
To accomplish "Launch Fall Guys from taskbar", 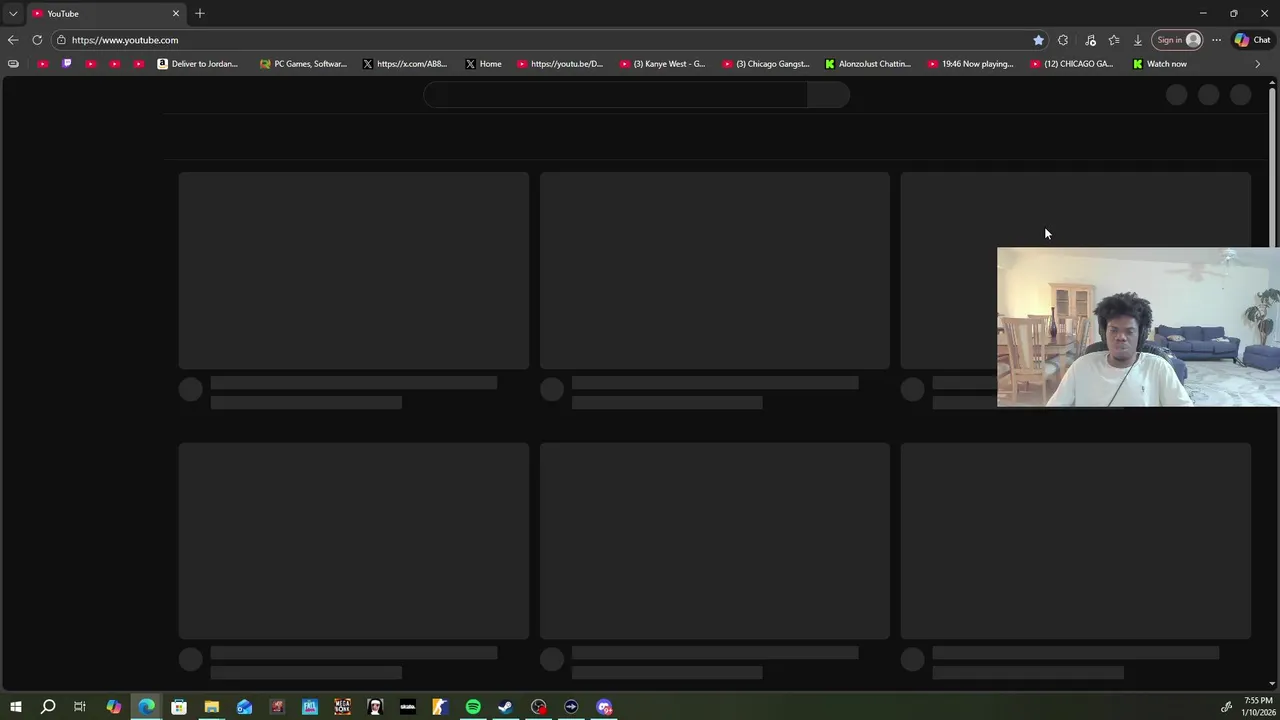I will [x=310, y=707].
